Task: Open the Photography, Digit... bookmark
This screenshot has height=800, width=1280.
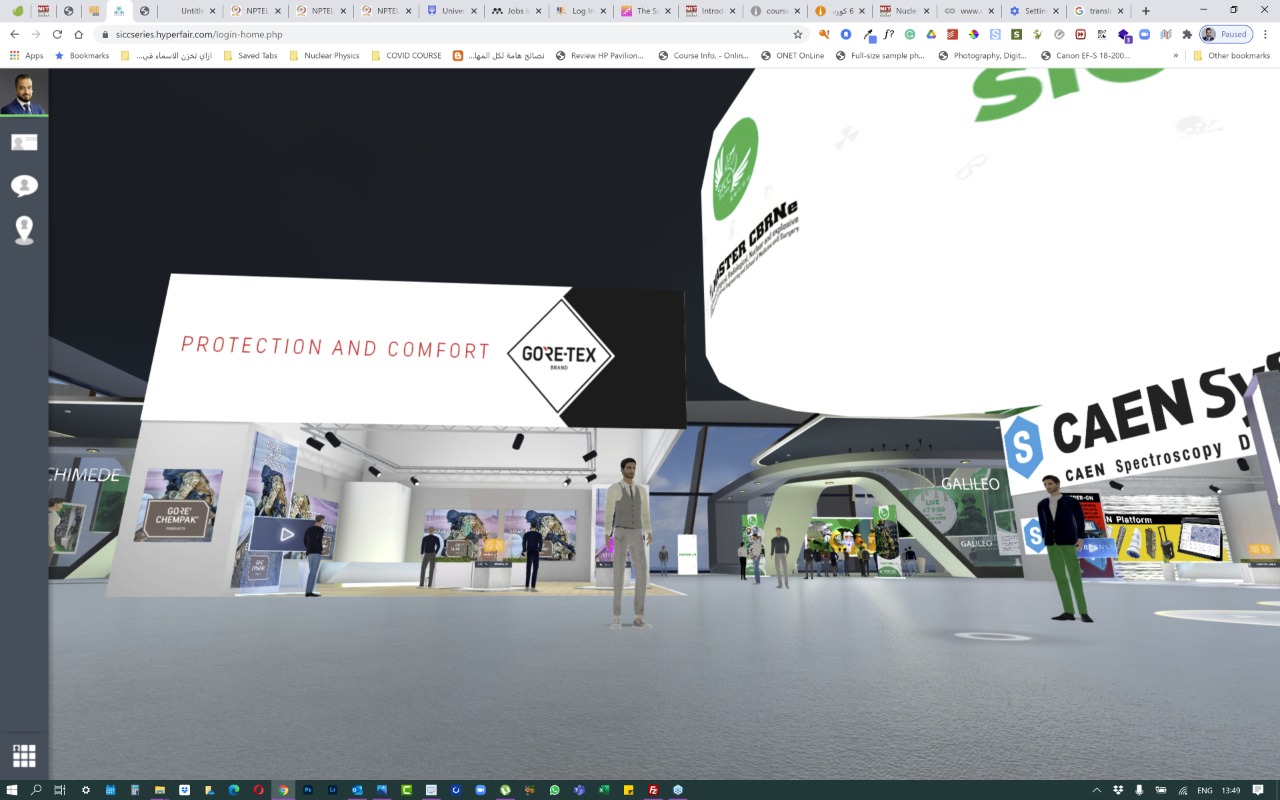Action: pyautogui.click(x=983, y=56)
